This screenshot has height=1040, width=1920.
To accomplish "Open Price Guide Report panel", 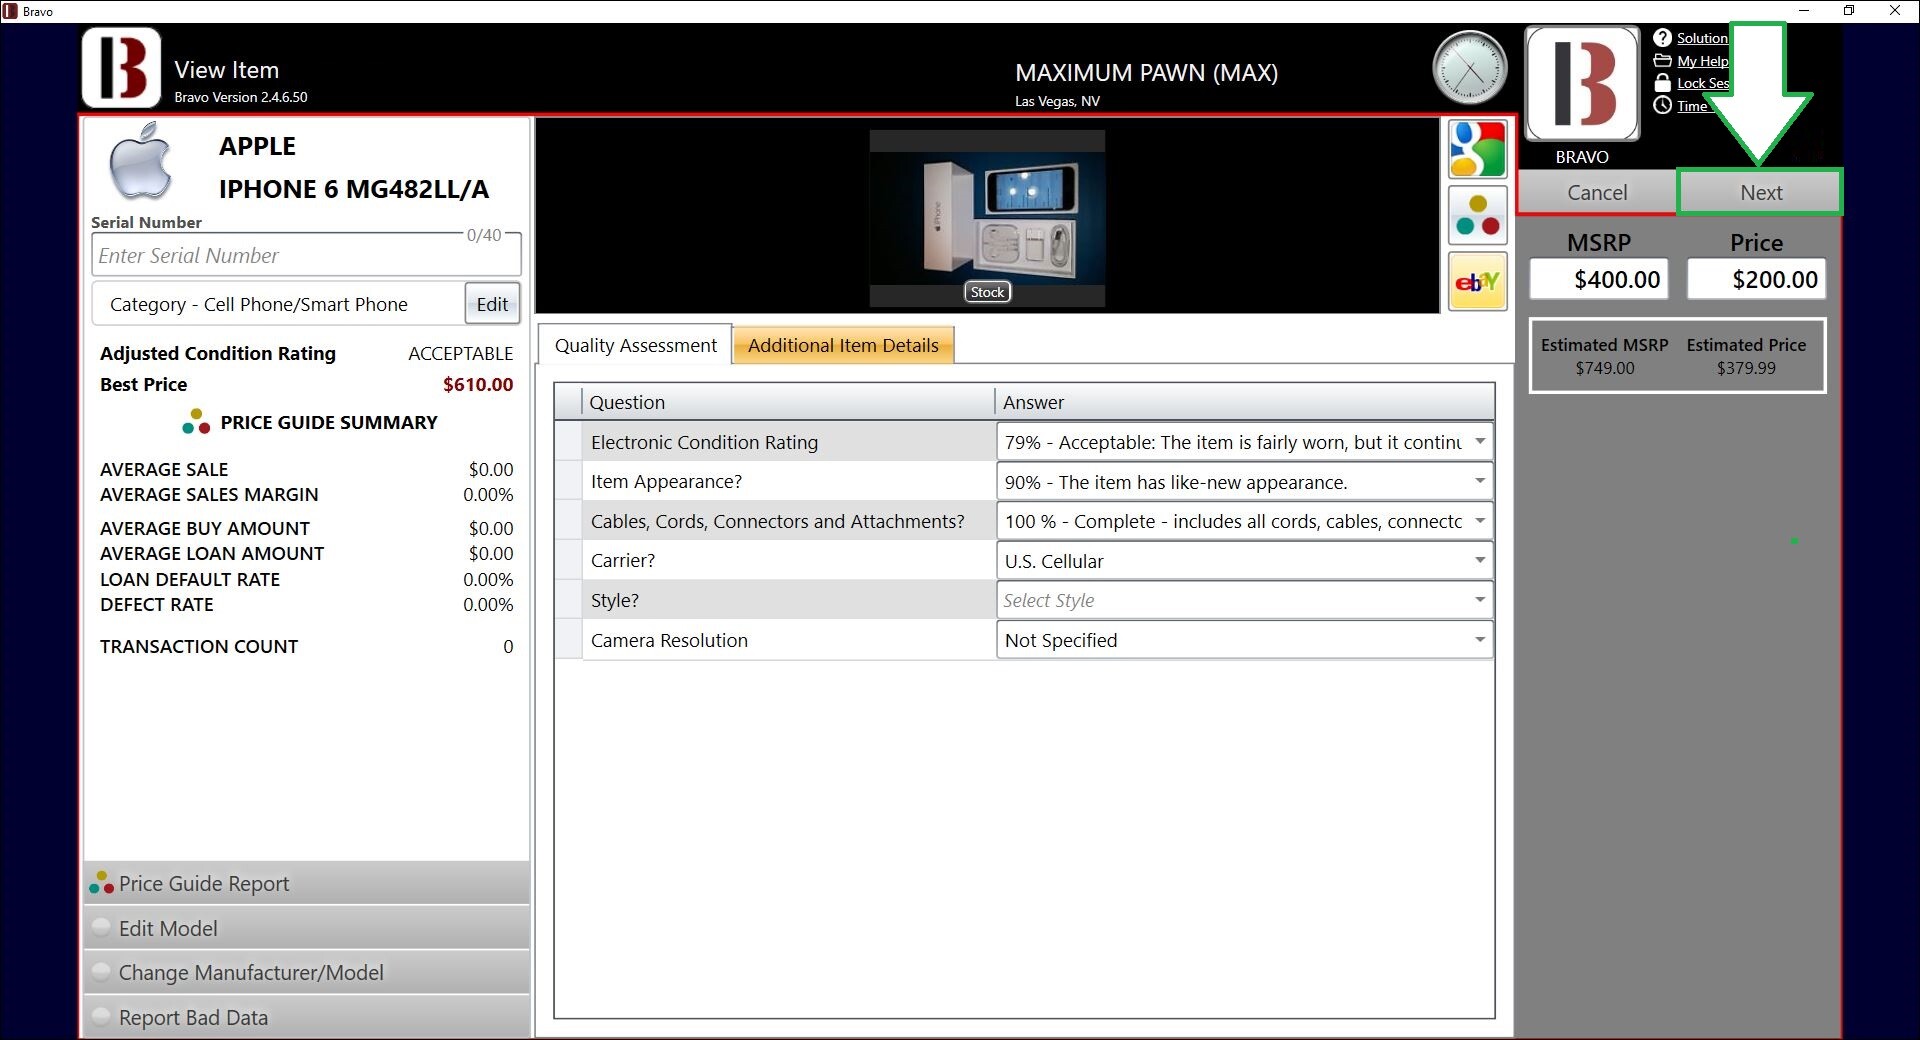I will 307,883.
